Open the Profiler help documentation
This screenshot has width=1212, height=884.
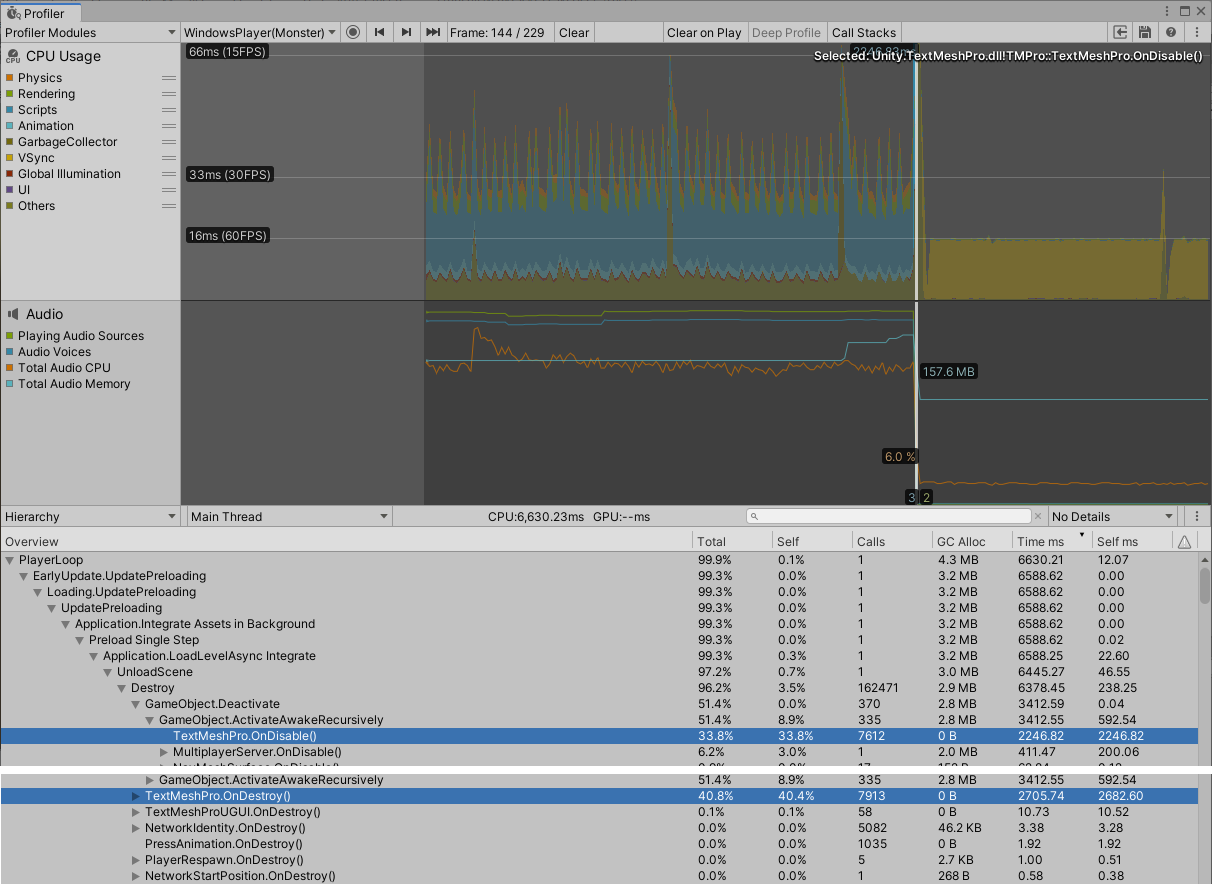tap(1170, 32)
